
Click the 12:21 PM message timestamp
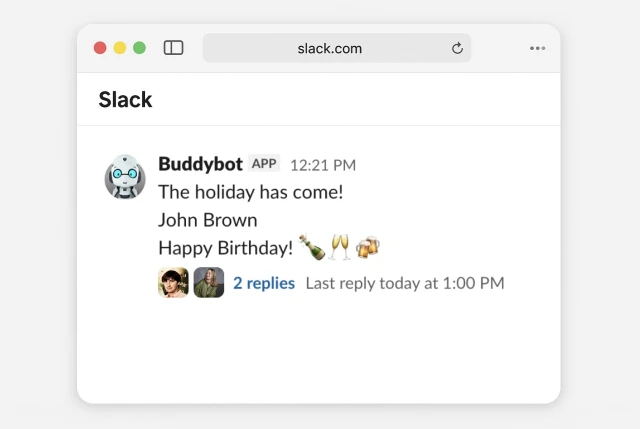[x=323, y=165]
